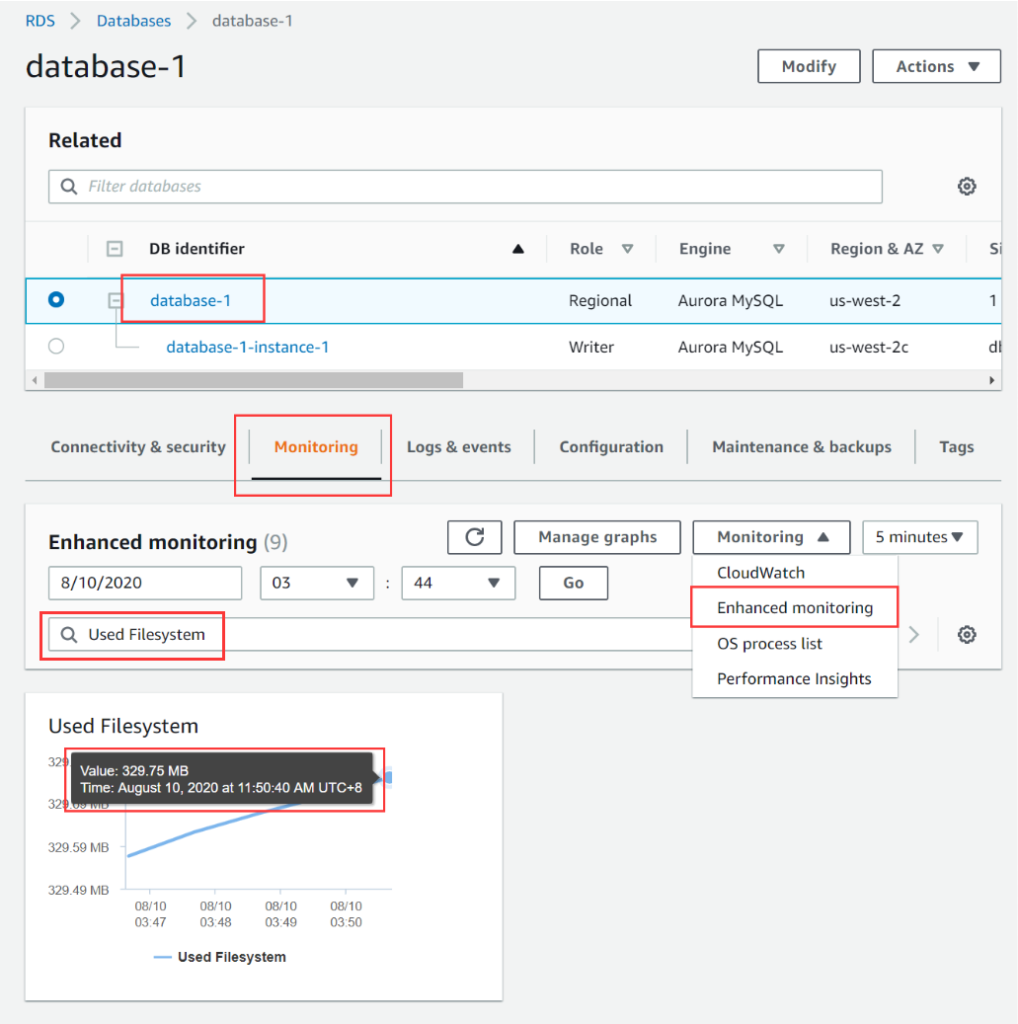
Task: Click the next page chevron arrow
Action: [x=913, y=635]
